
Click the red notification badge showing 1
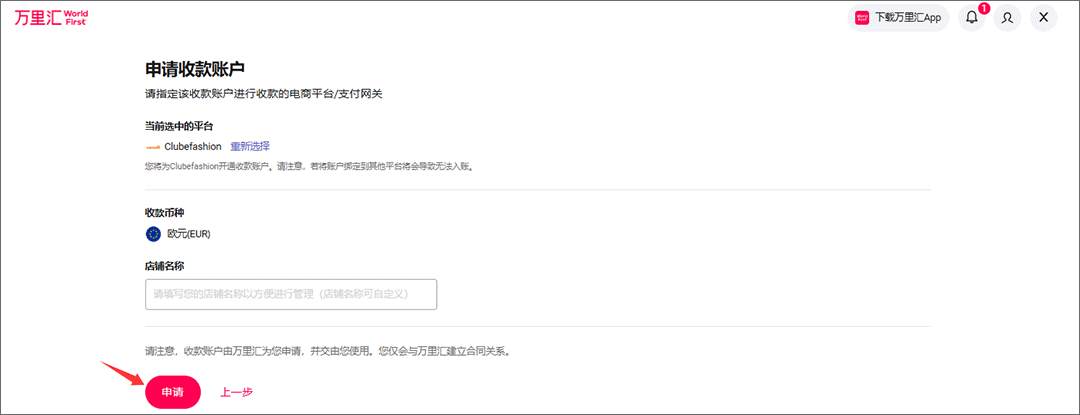coord(983,9)
